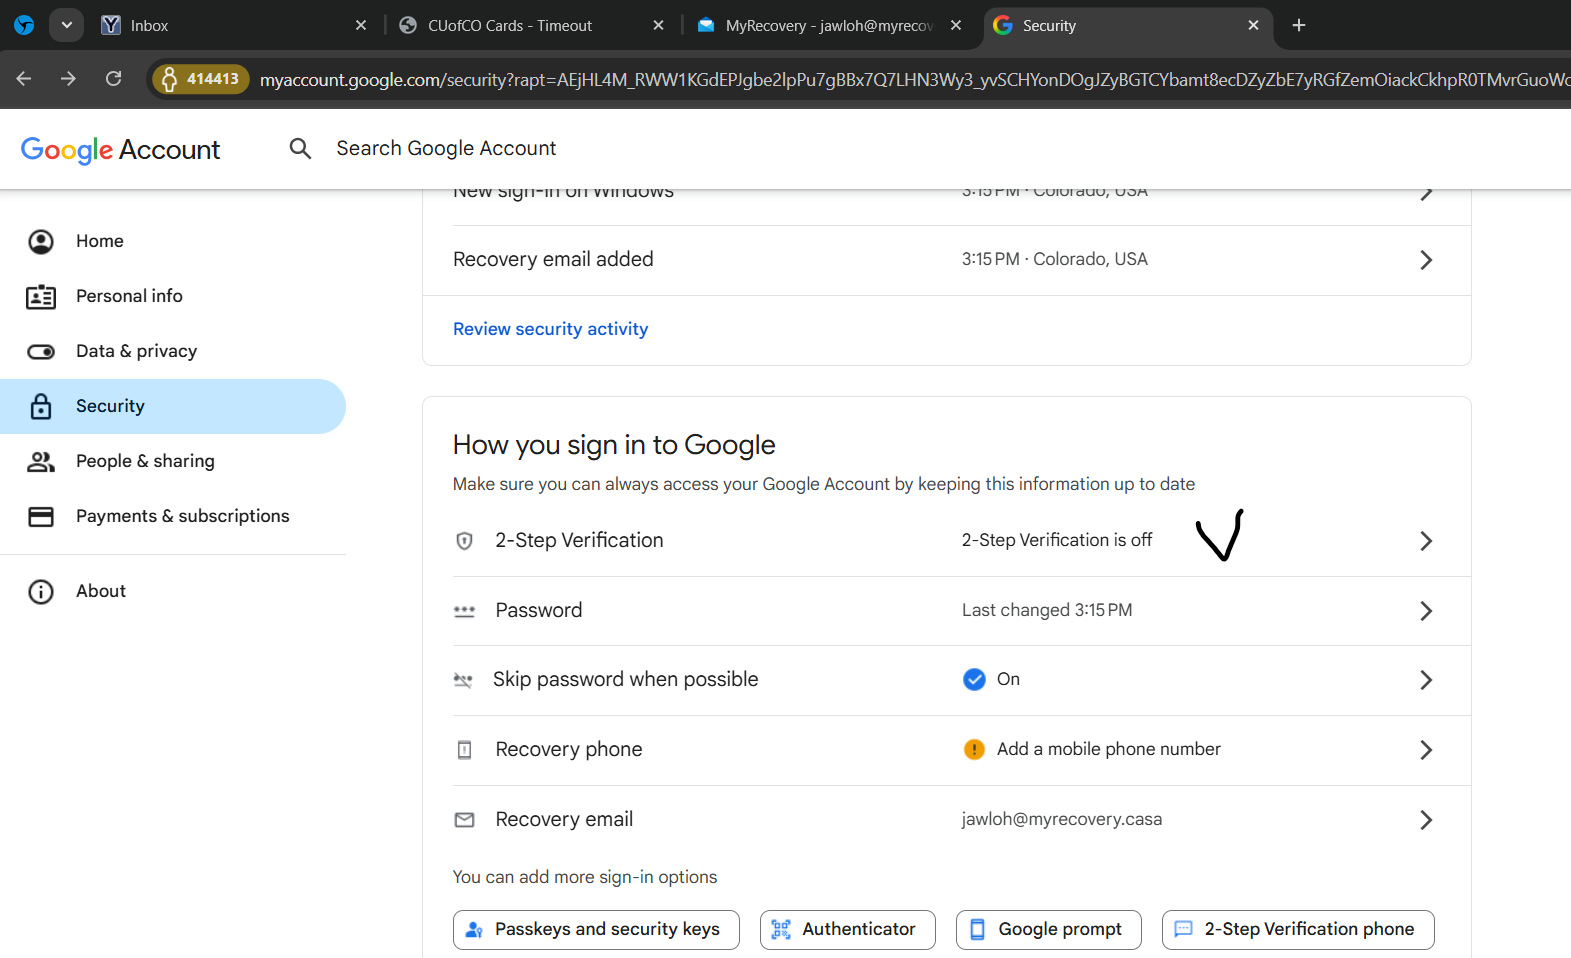Open Skip password when possible setting

pos(625,680)
